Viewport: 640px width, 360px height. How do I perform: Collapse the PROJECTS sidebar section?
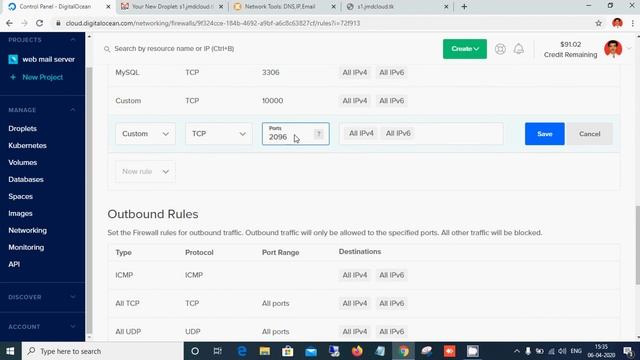pos(73,40)
